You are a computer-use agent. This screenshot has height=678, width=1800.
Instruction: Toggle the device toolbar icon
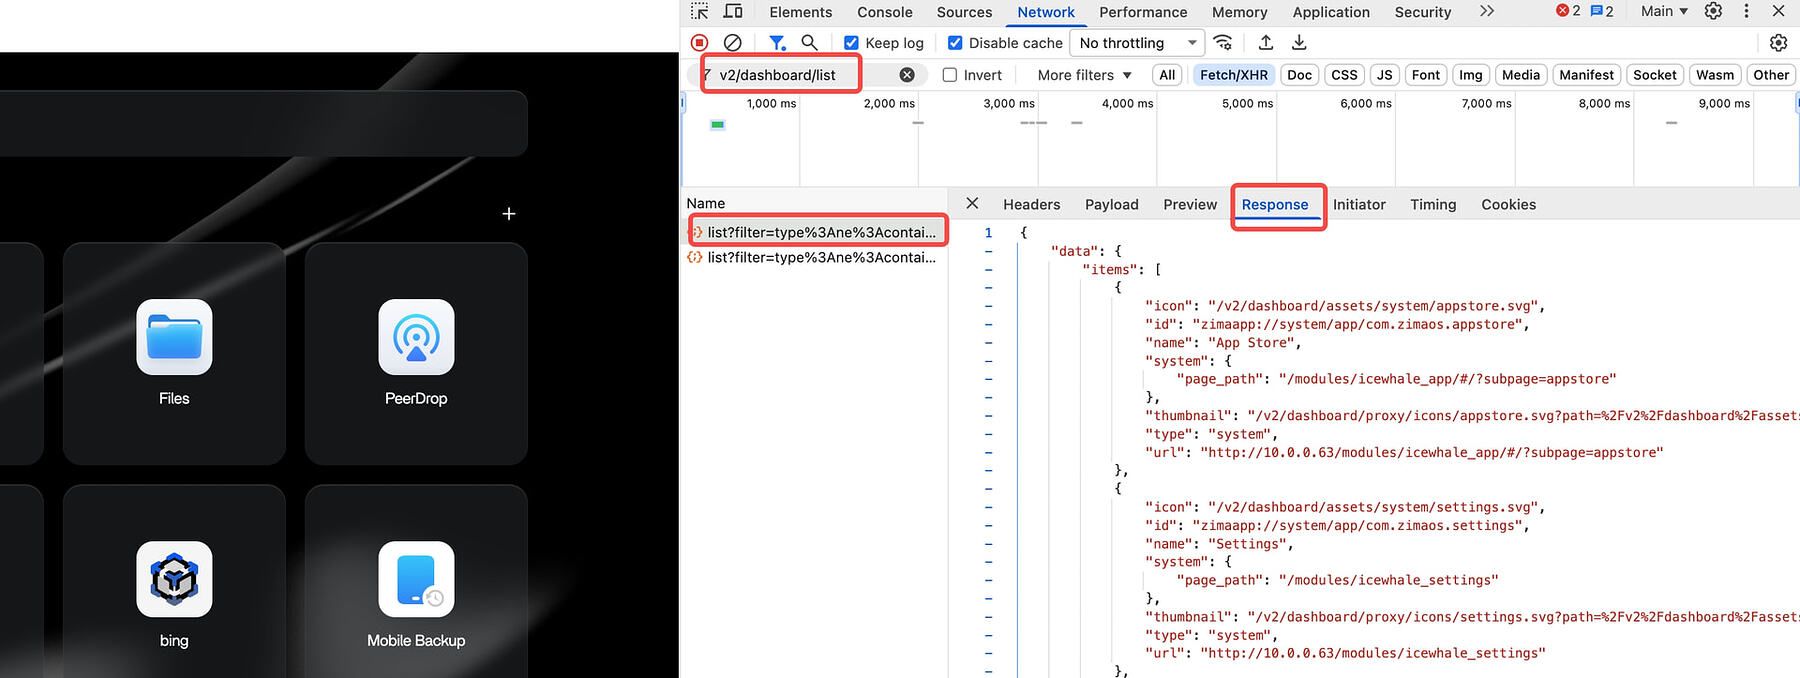point(733,11)
